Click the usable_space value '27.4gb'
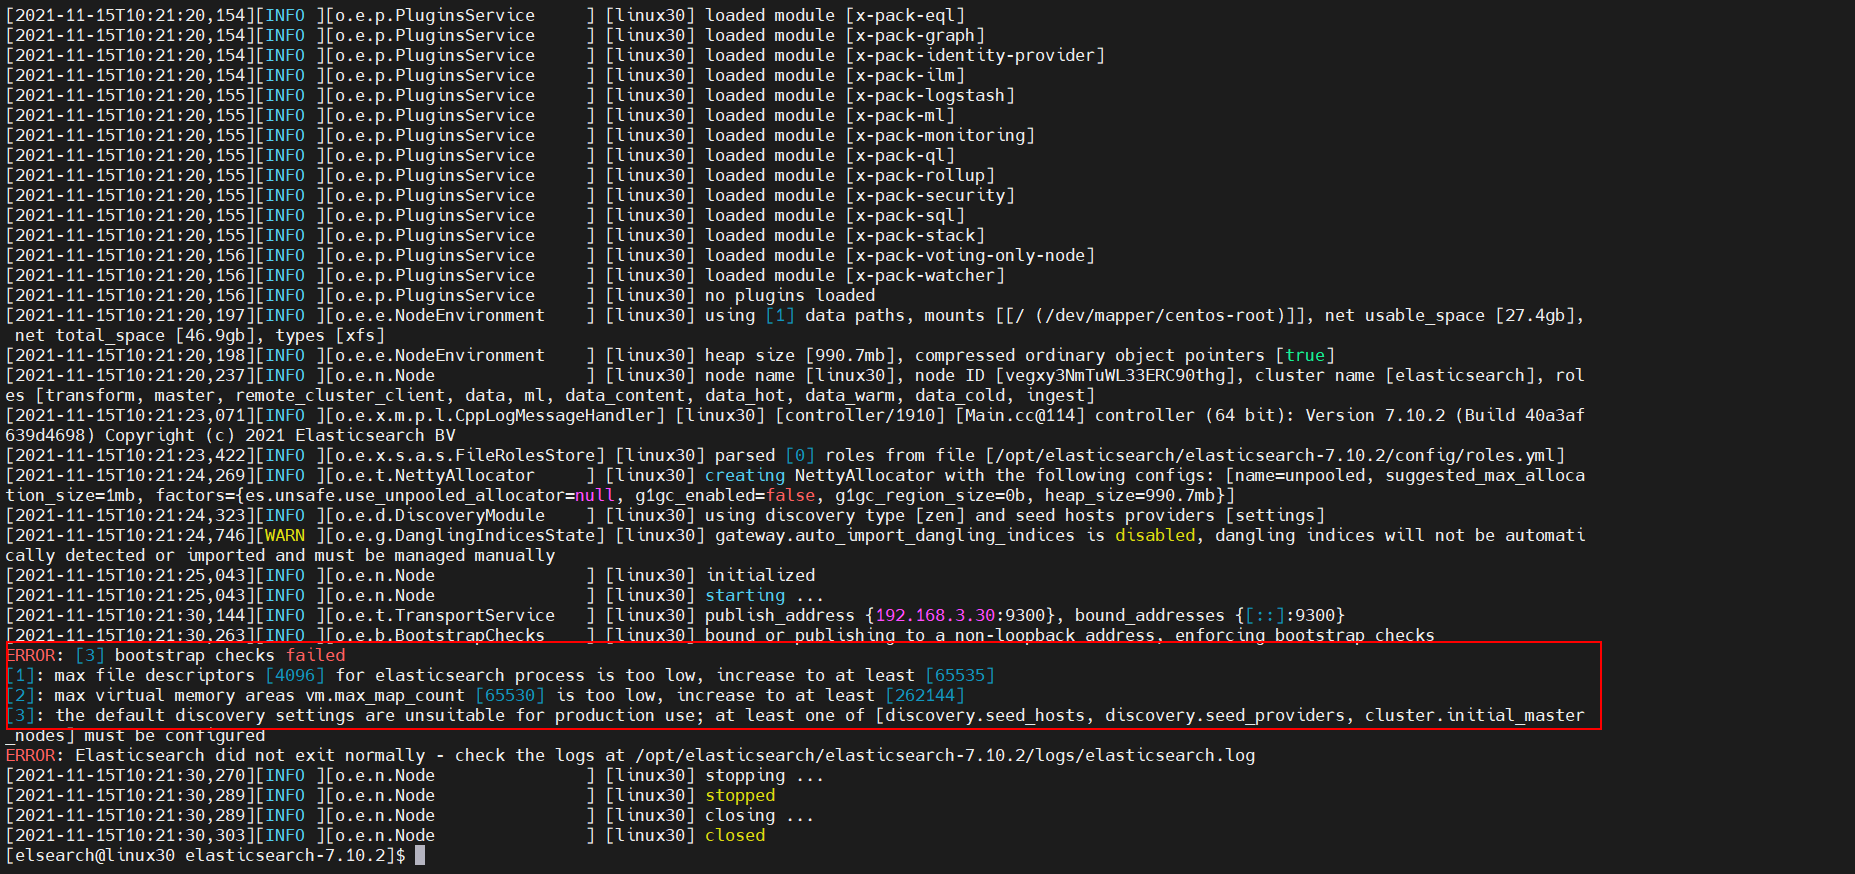The height and width of the screenshot is (874, 1855). click(1535, 315)
